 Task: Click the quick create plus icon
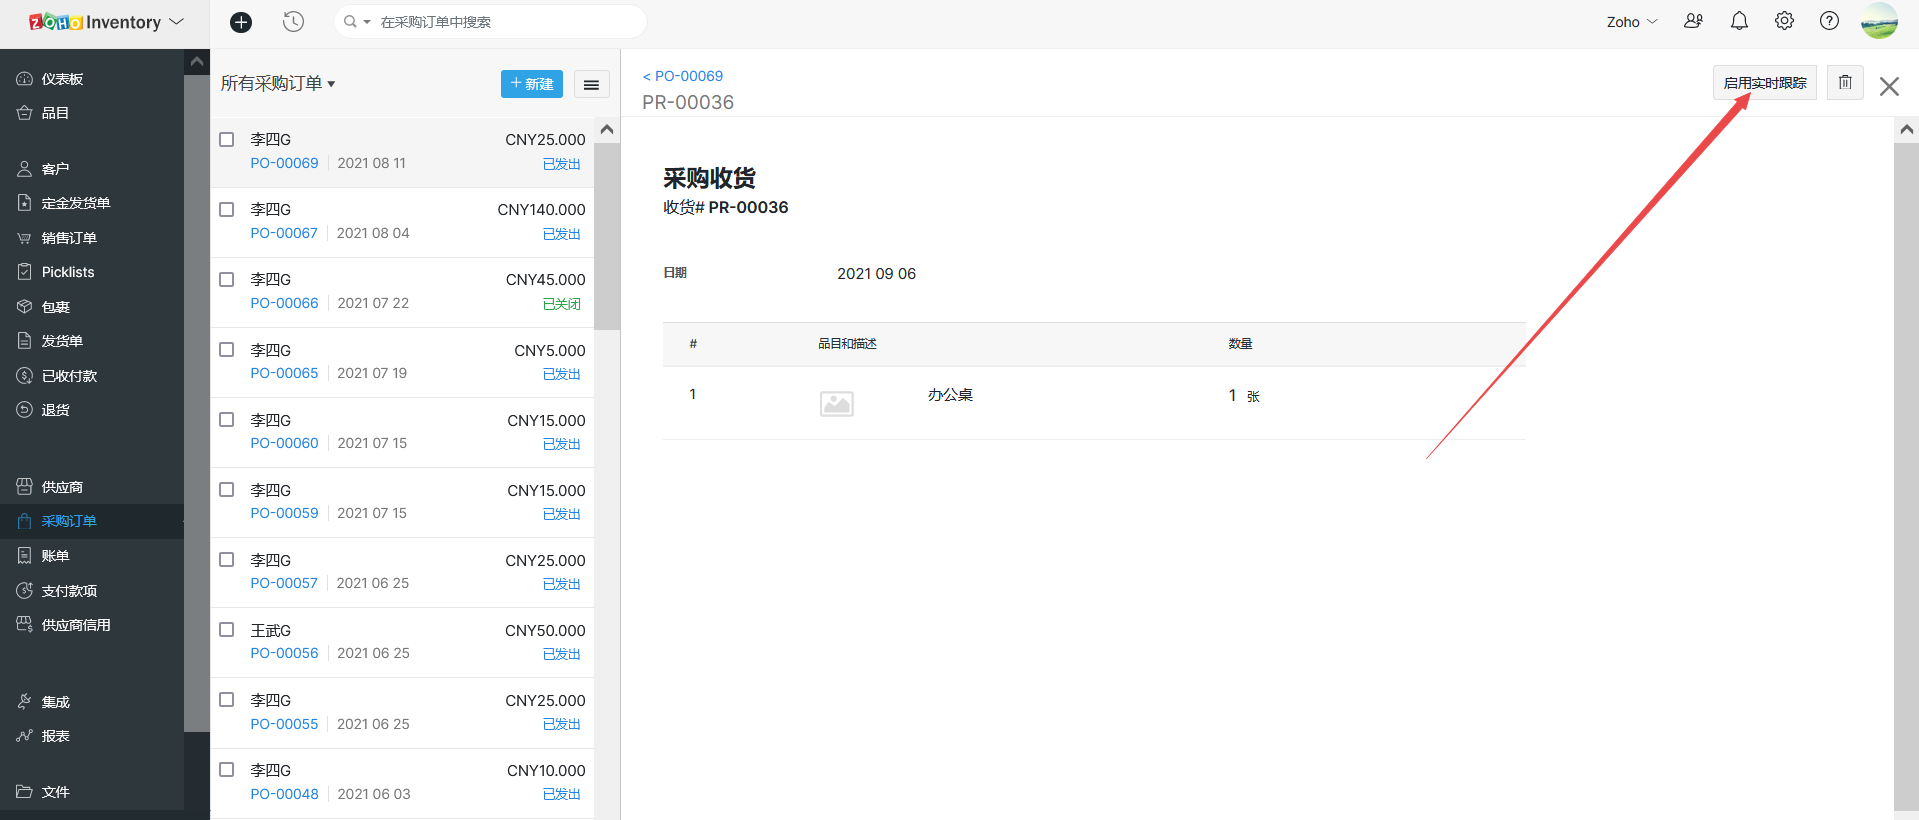[241, 22]
